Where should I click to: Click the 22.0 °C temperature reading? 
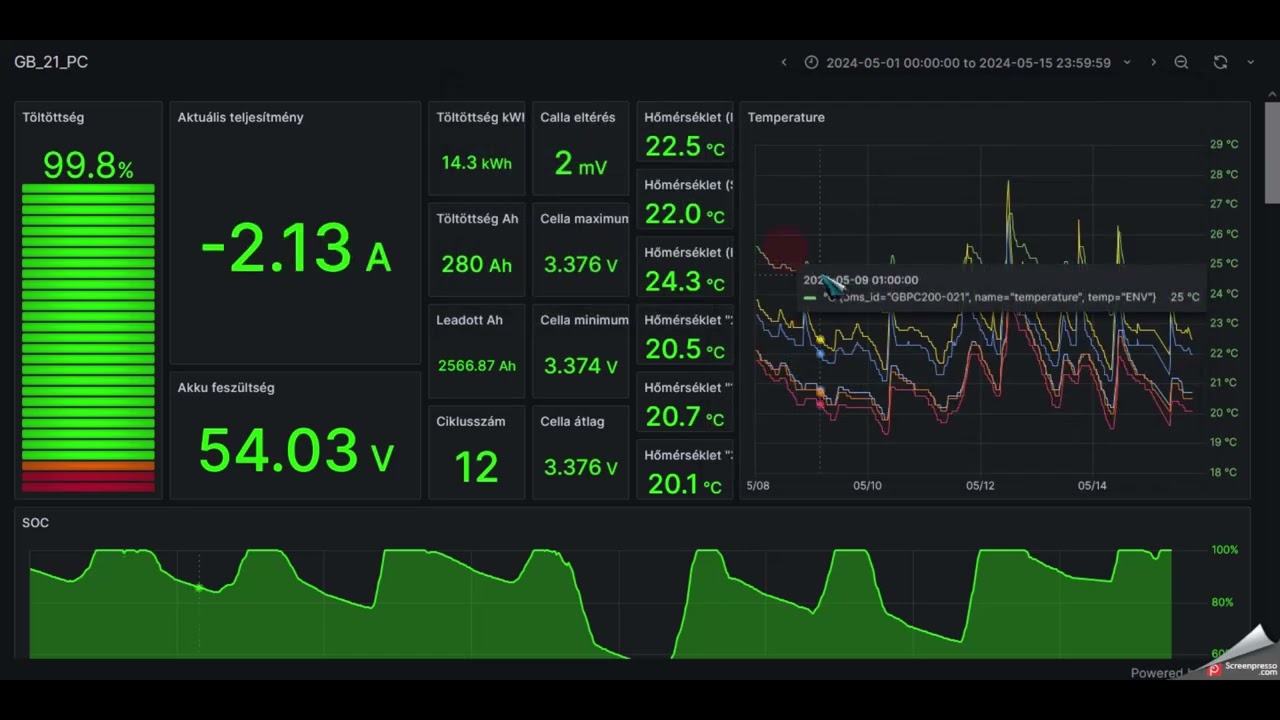click(685, 214)
